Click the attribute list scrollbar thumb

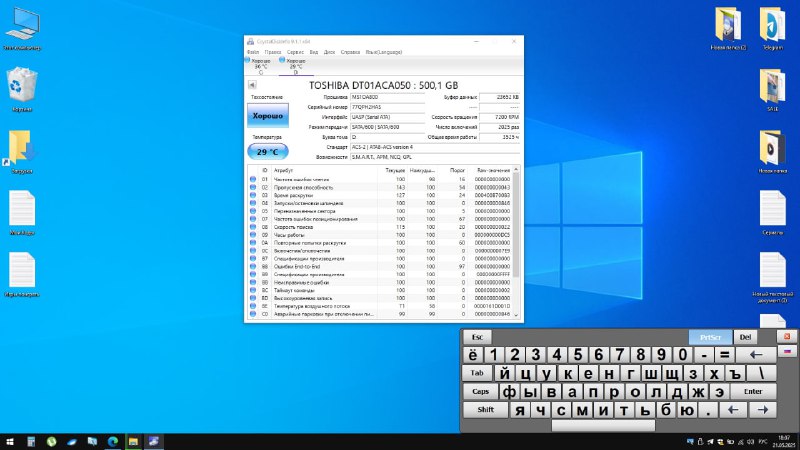[x=516, y=224]
